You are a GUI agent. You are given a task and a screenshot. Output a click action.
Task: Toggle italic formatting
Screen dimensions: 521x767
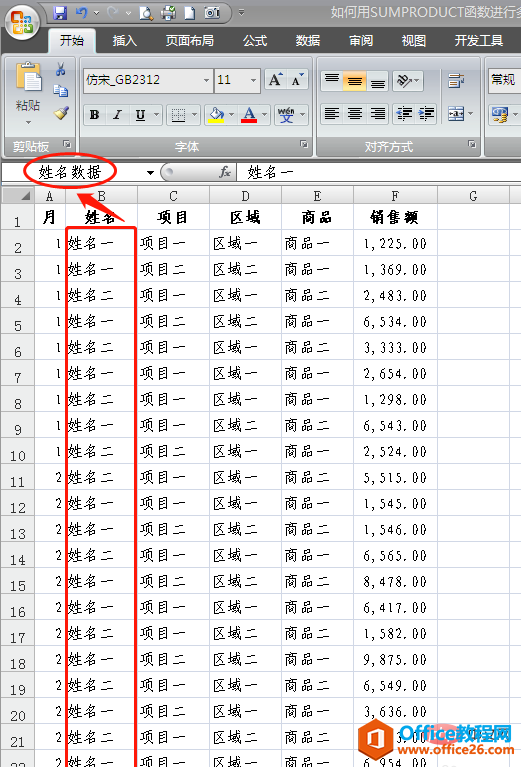tap(117, 115)
